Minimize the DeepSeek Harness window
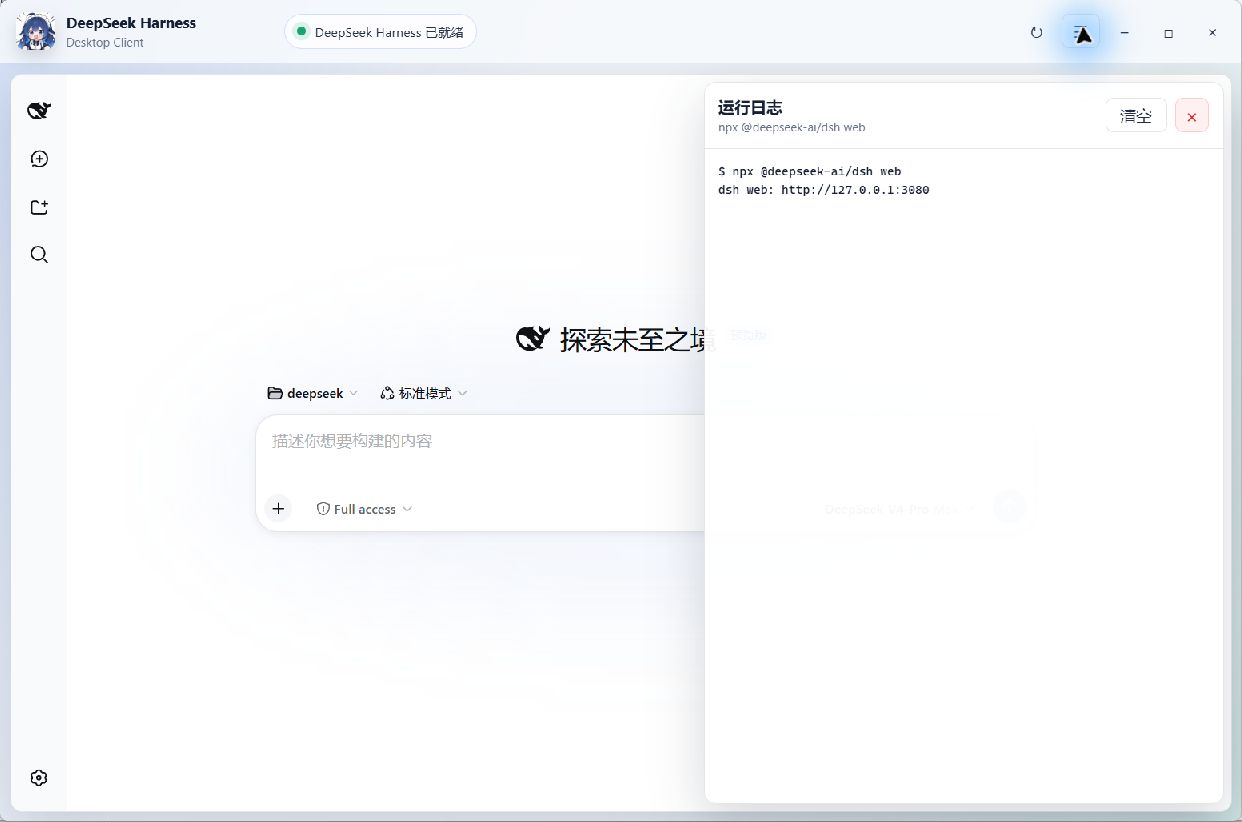Viewport: 1242px width, 822px height. 1125,33
